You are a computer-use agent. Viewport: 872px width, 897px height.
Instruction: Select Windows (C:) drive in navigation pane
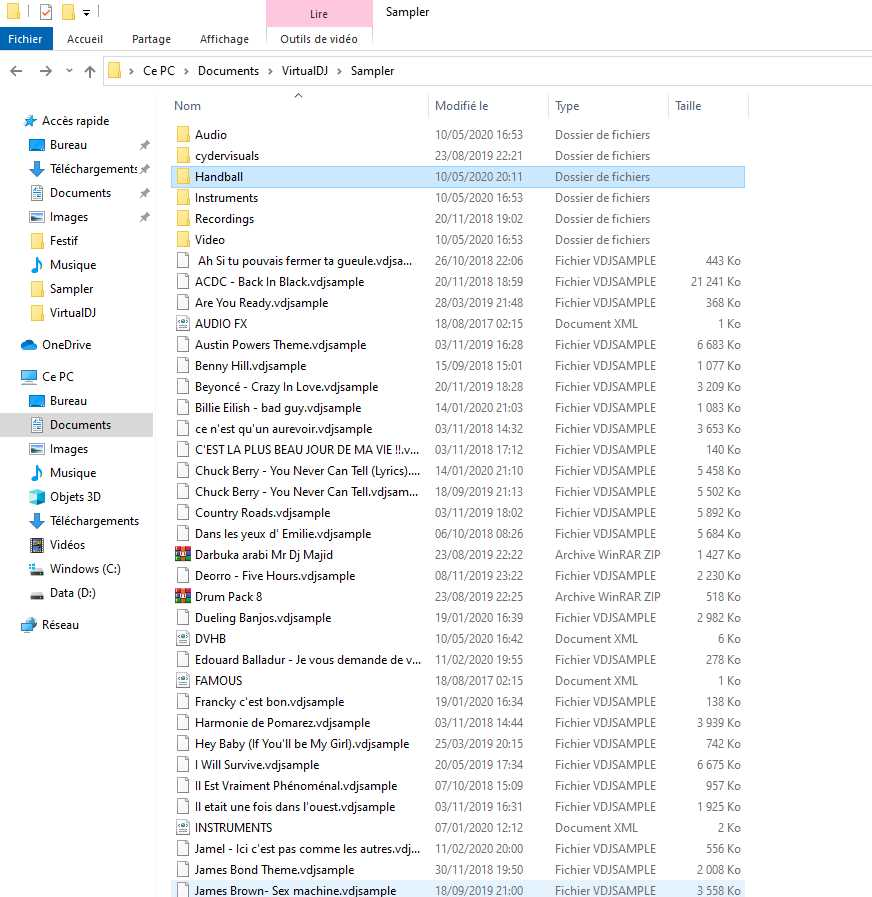(85, 569)
